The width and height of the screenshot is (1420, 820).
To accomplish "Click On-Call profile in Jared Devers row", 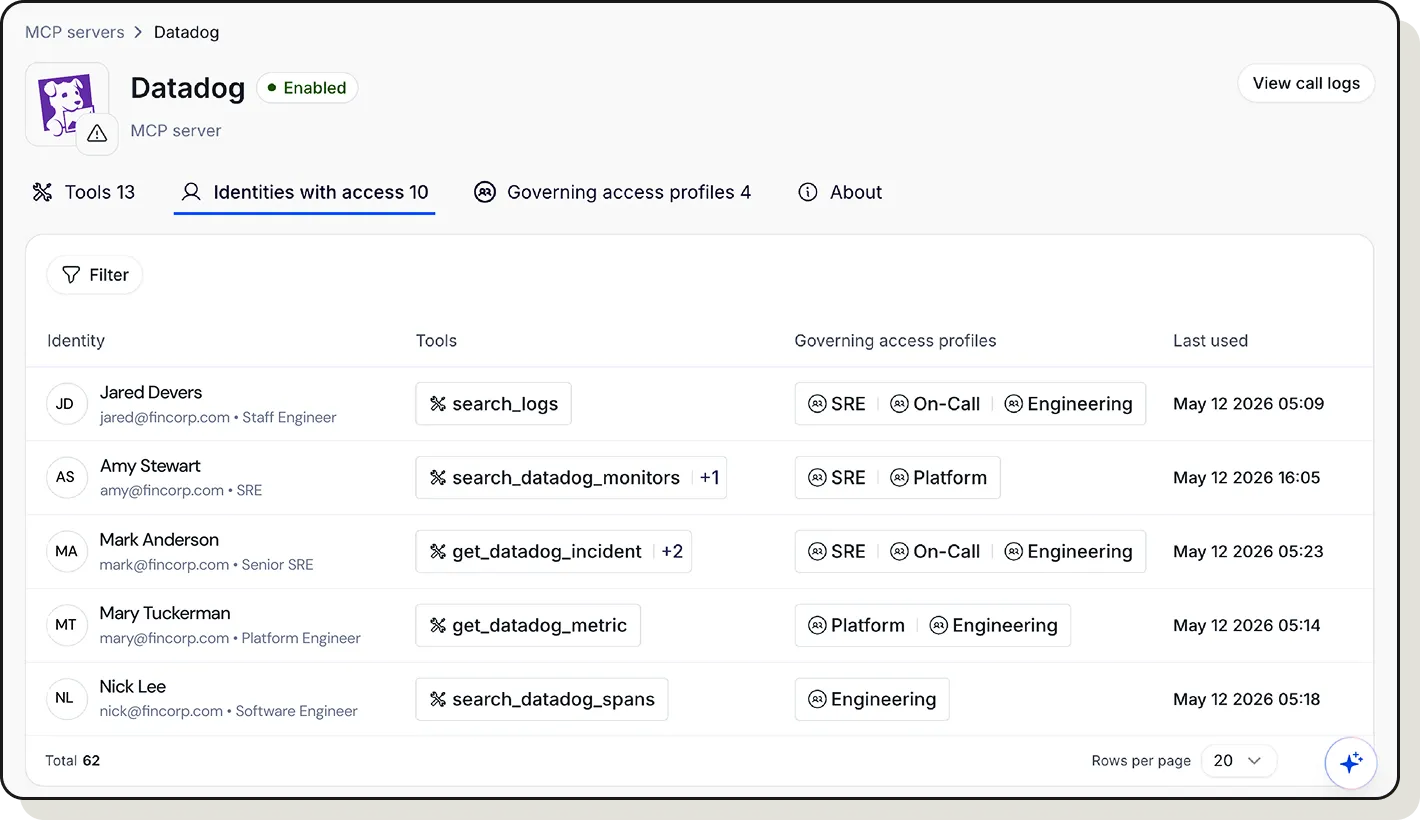I will pyautogui.click(x=935, y=404).
